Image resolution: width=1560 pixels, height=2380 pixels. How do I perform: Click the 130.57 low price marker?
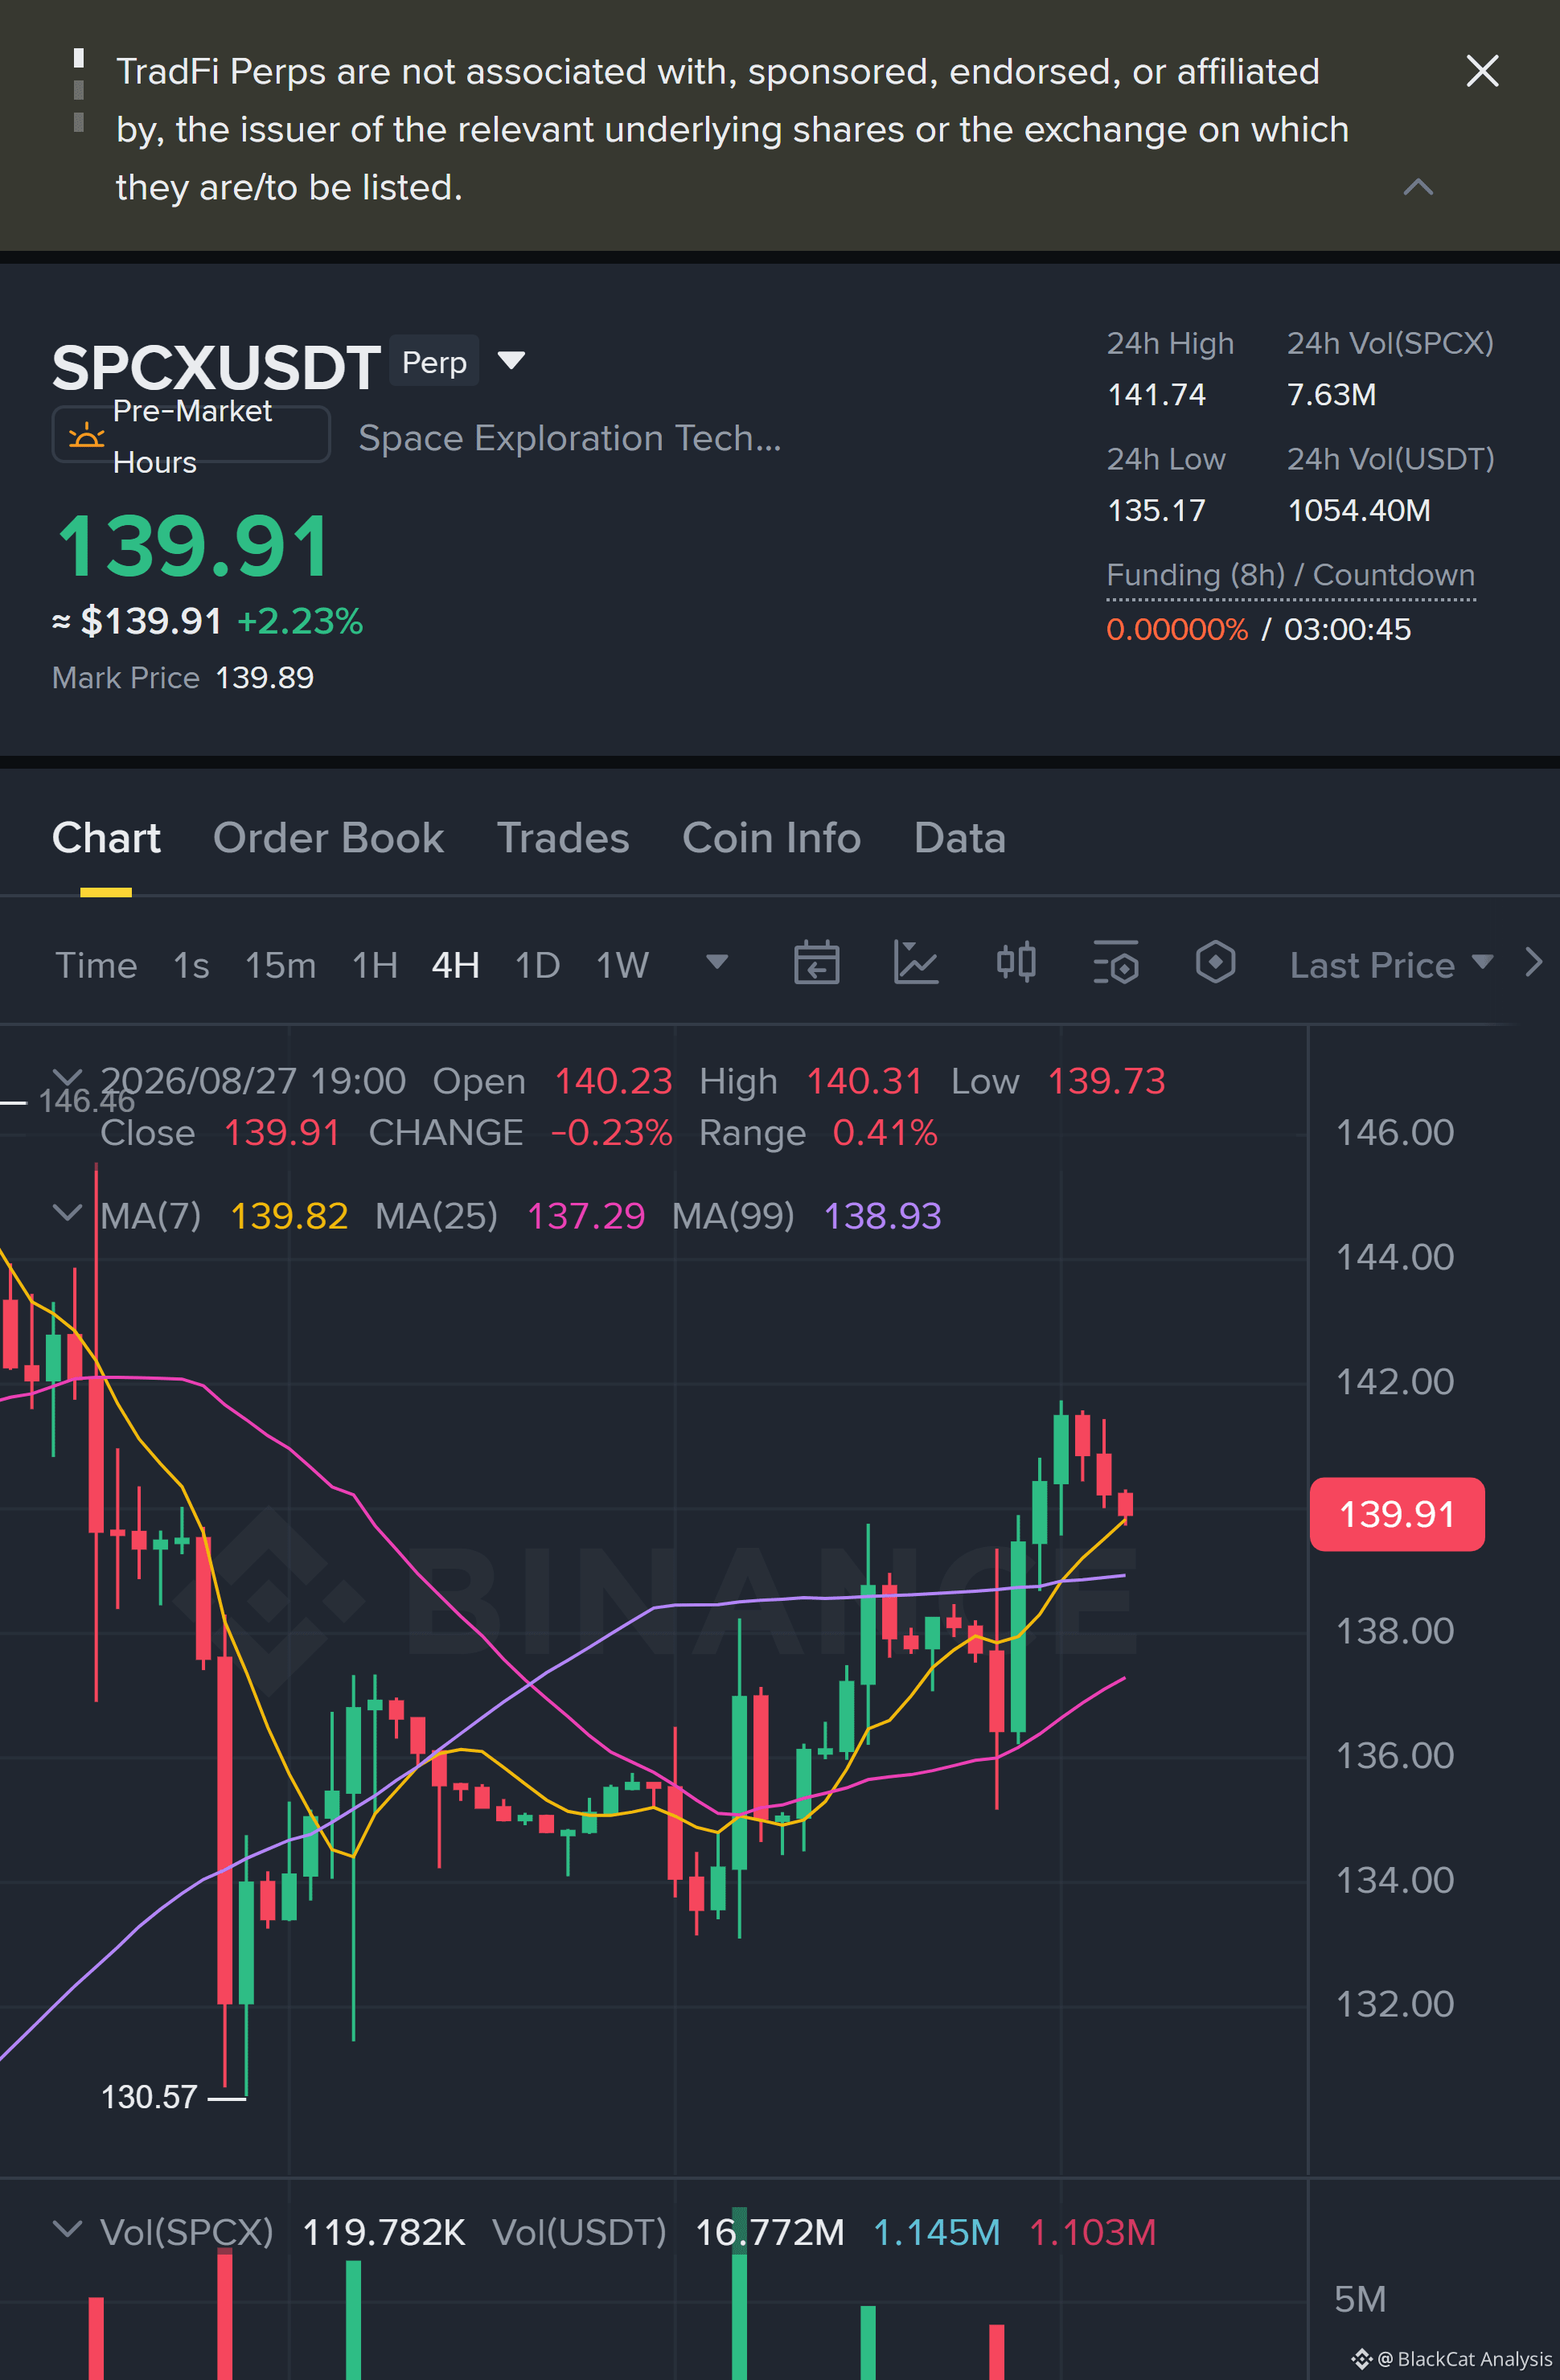149,2097
